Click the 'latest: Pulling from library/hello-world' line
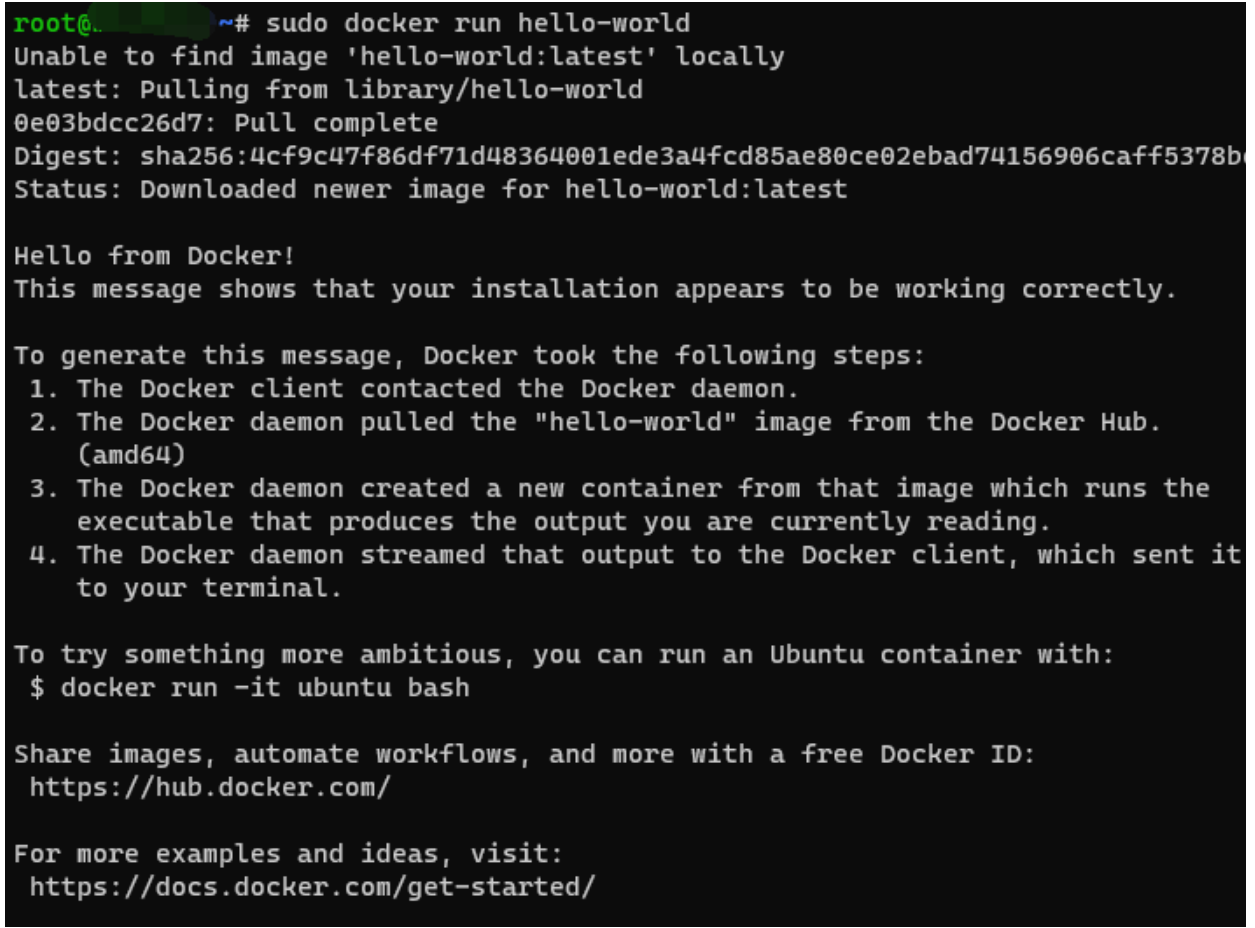Image resolution: width=1255 pixels, height=928 pixels. (x=328, y=90)
